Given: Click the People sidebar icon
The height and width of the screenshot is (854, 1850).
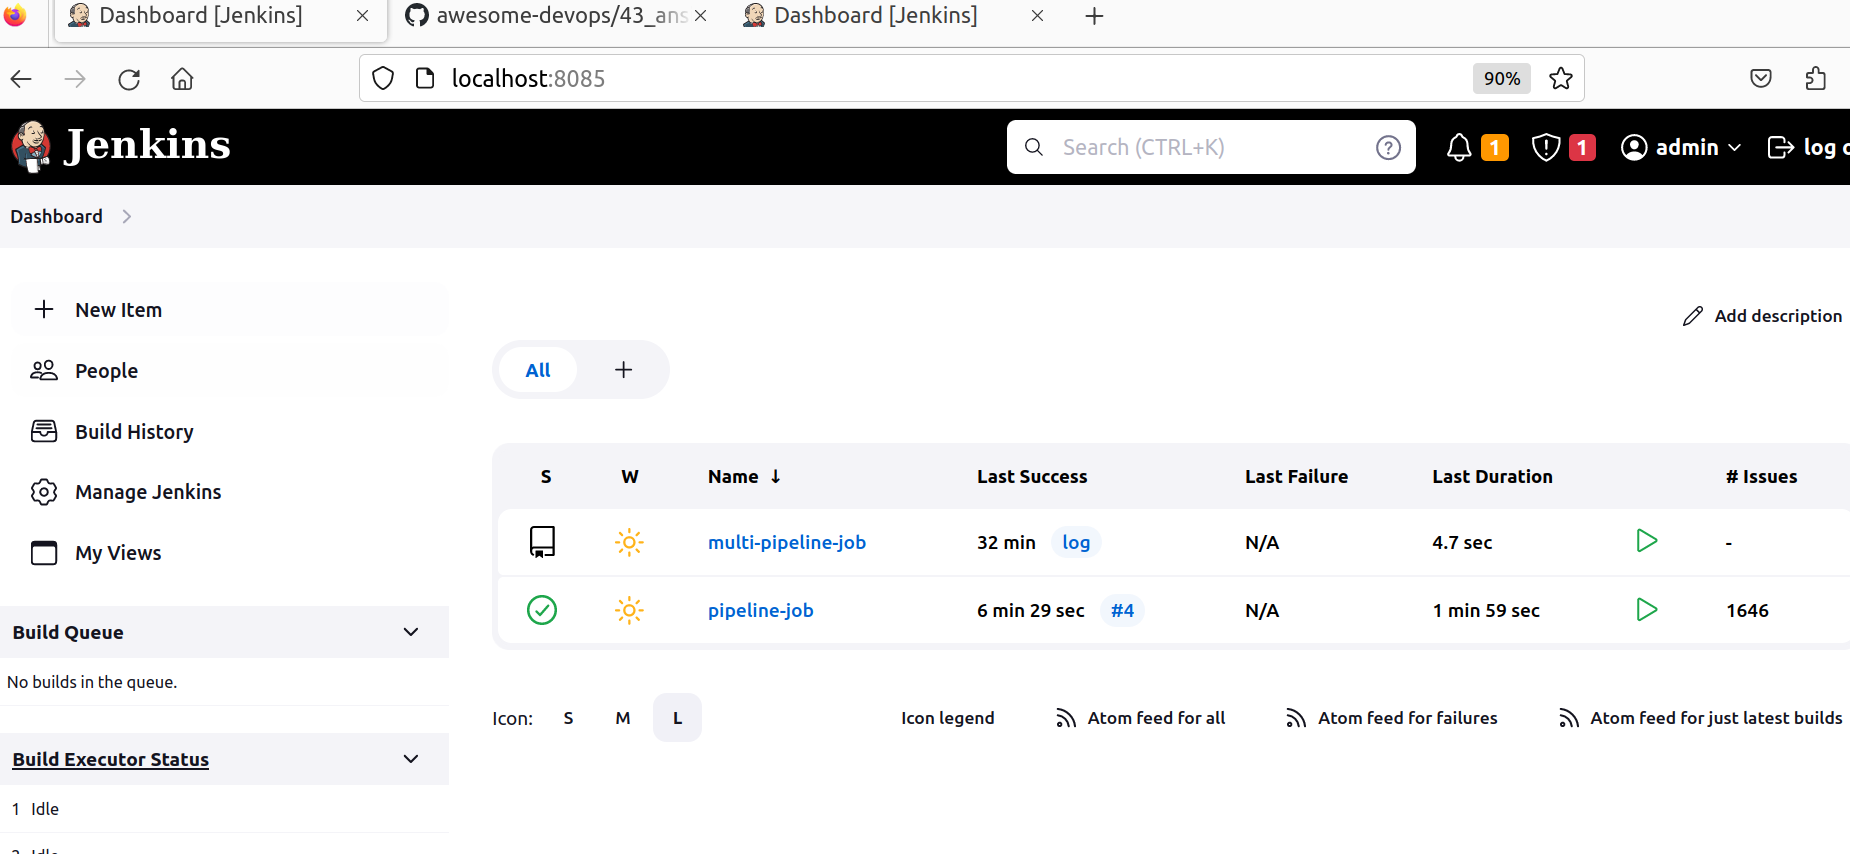Looking at the screenshot, I should [44, 370].
